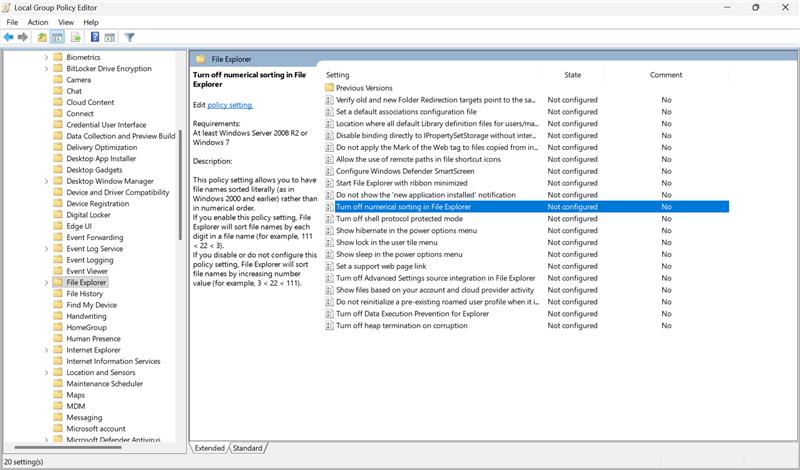Toggle the Show/Hide Action Pane icon

110,37
